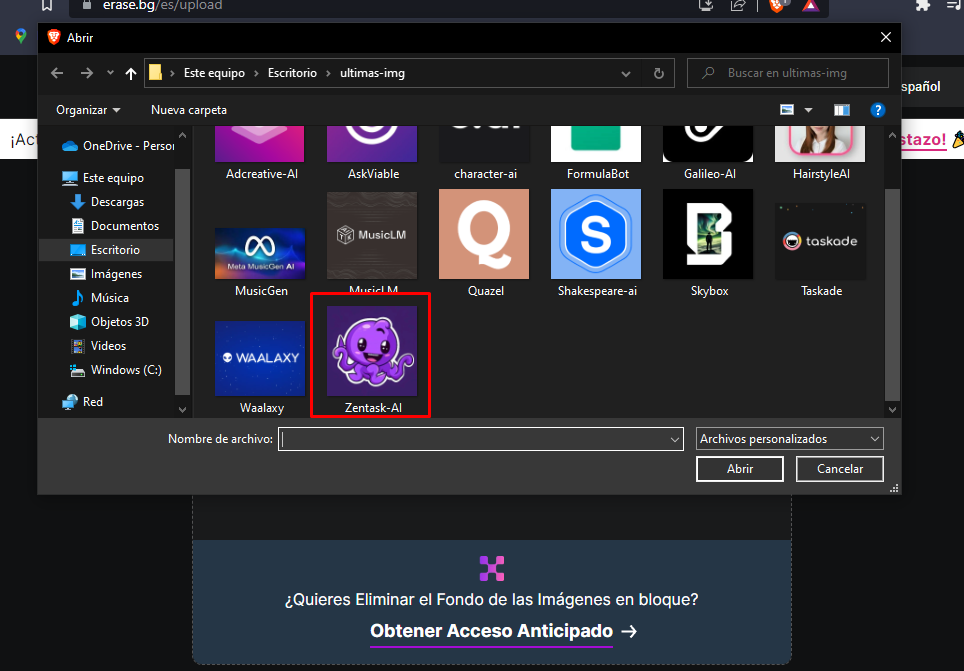Screen dimensions: 964x671
Task: Change view with the view mode icon
Action: point(787,109)
